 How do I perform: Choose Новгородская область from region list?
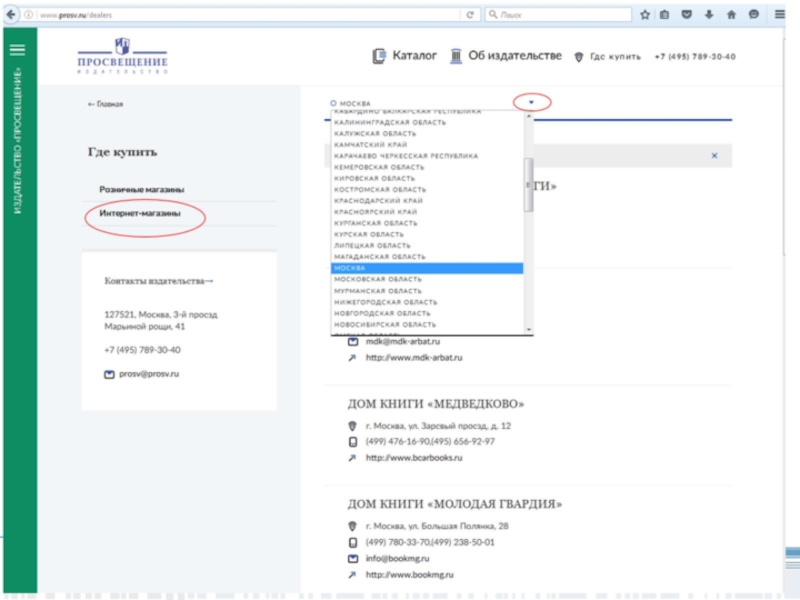(427, 314)
